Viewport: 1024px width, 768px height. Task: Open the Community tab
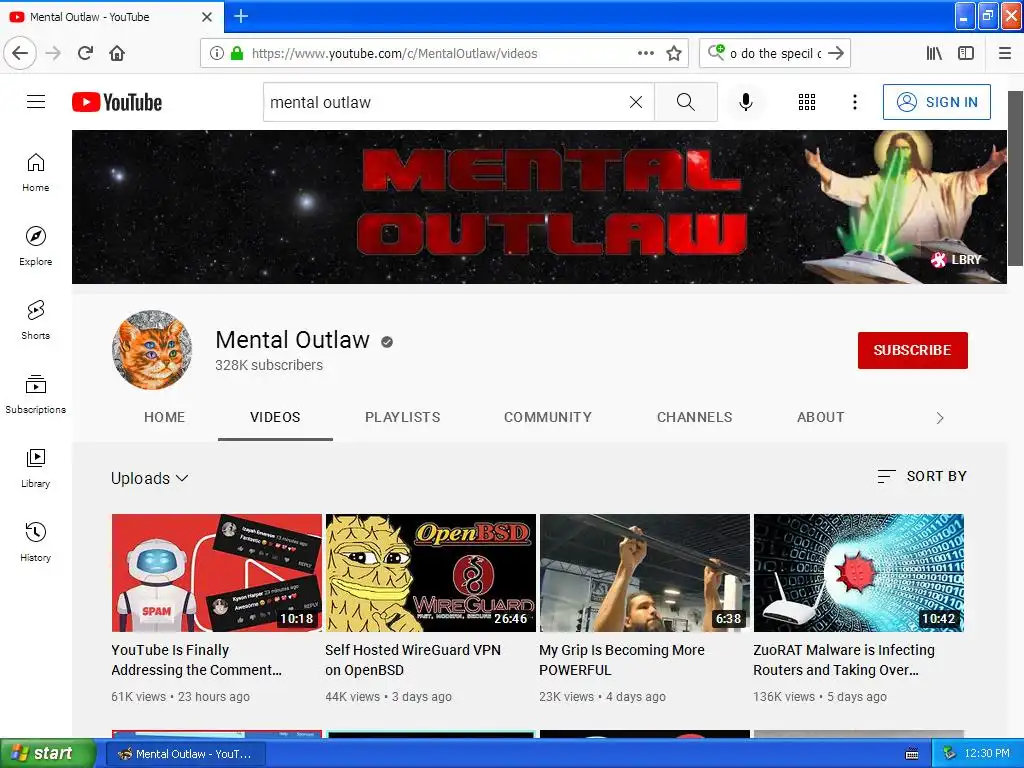[x=547, y=417]
